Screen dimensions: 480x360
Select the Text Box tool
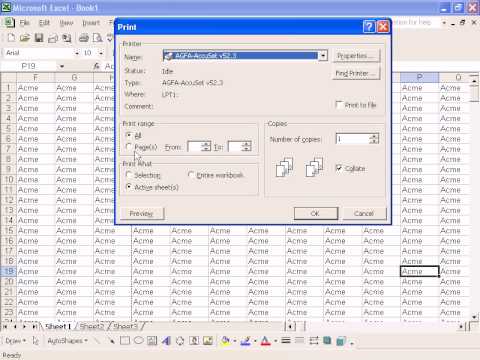coord(152,341)
